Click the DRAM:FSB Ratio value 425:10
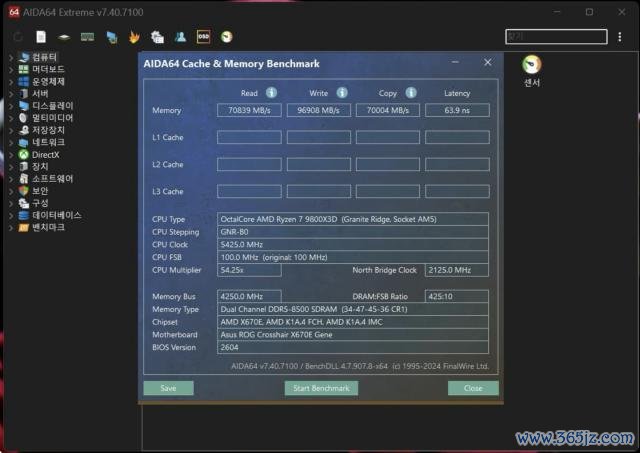The image size is (640, 453). [457, 296]
